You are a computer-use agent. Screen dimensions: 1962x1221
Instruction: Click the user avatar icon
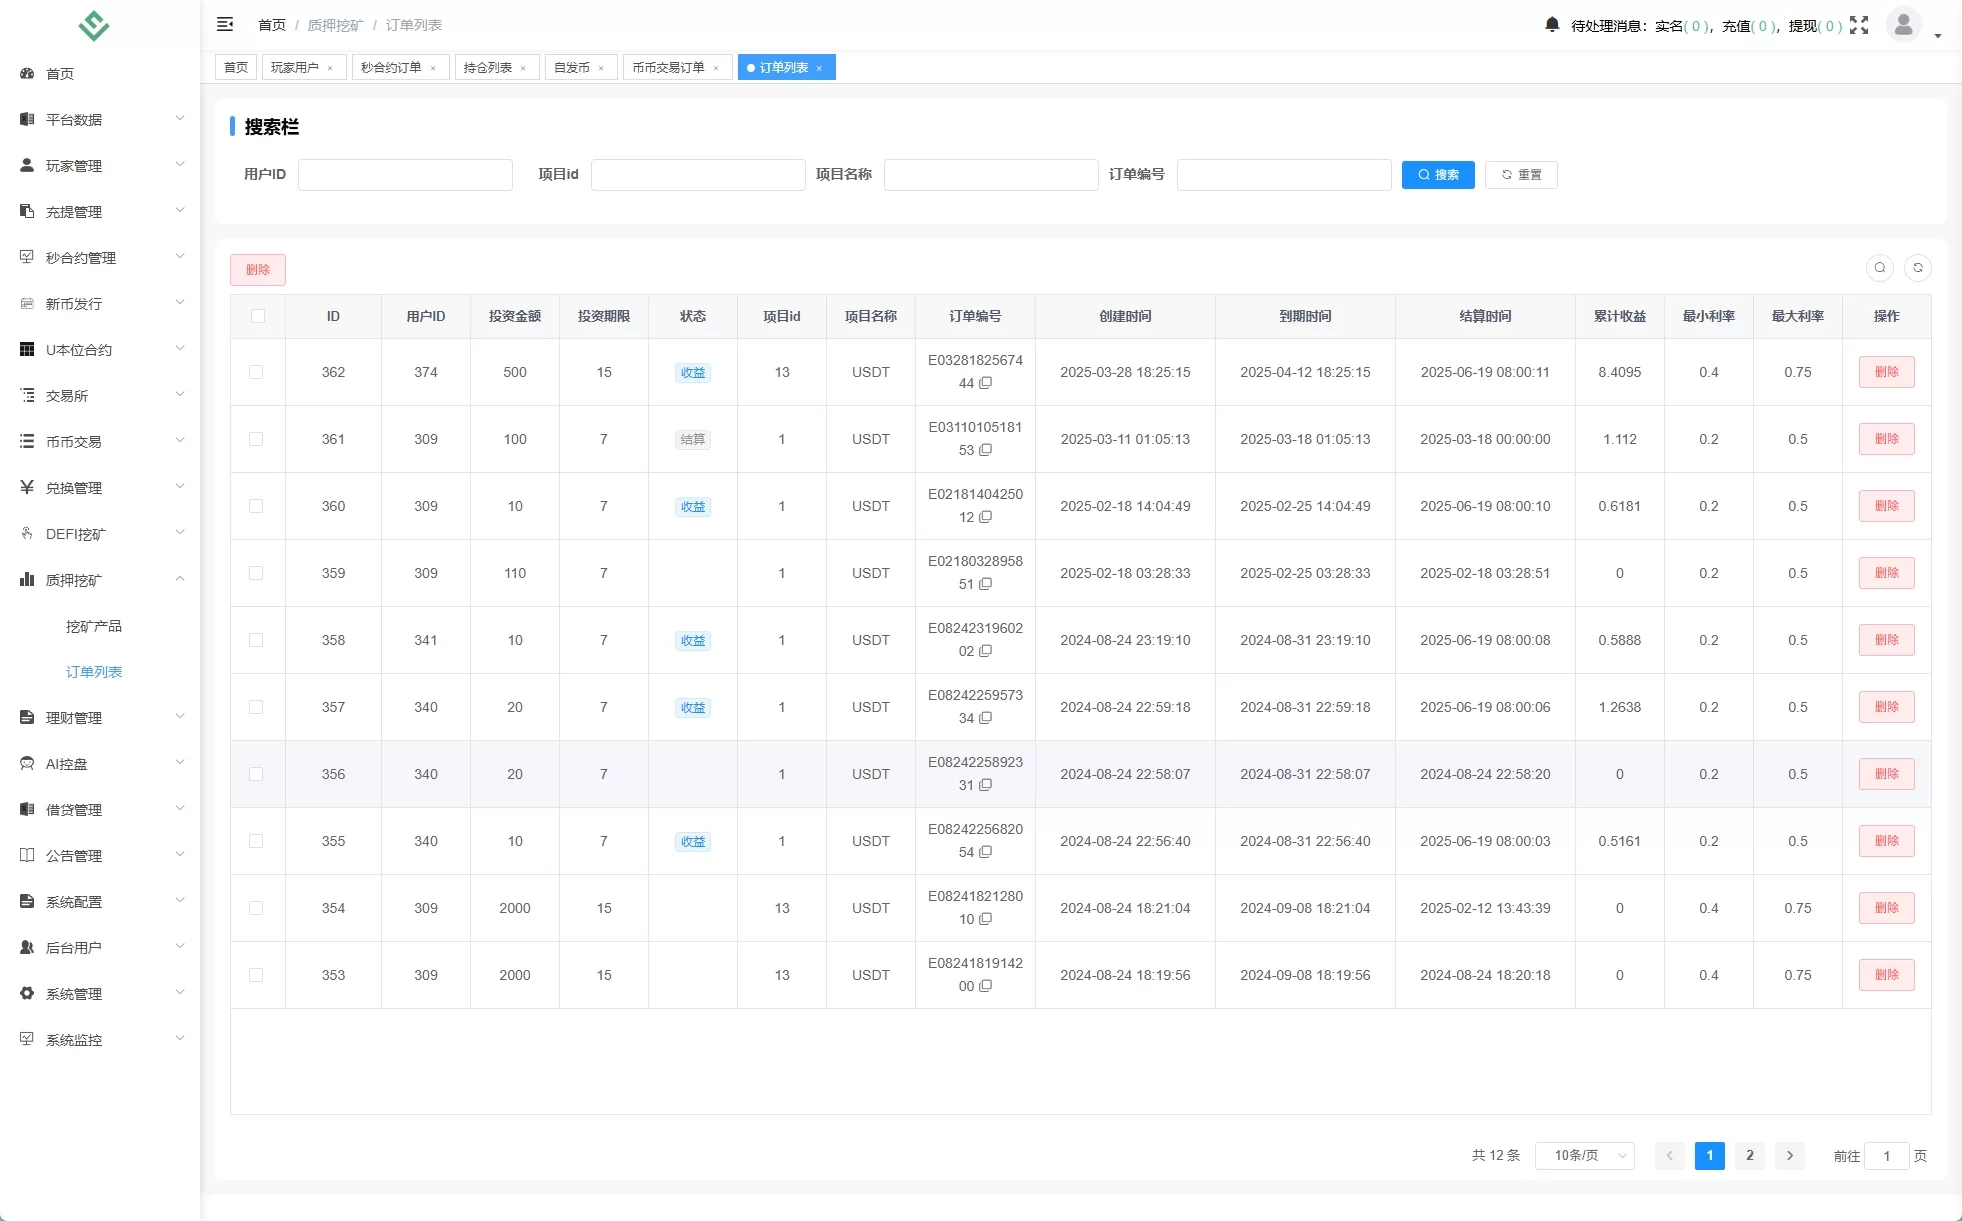[x=1903, y=24]
